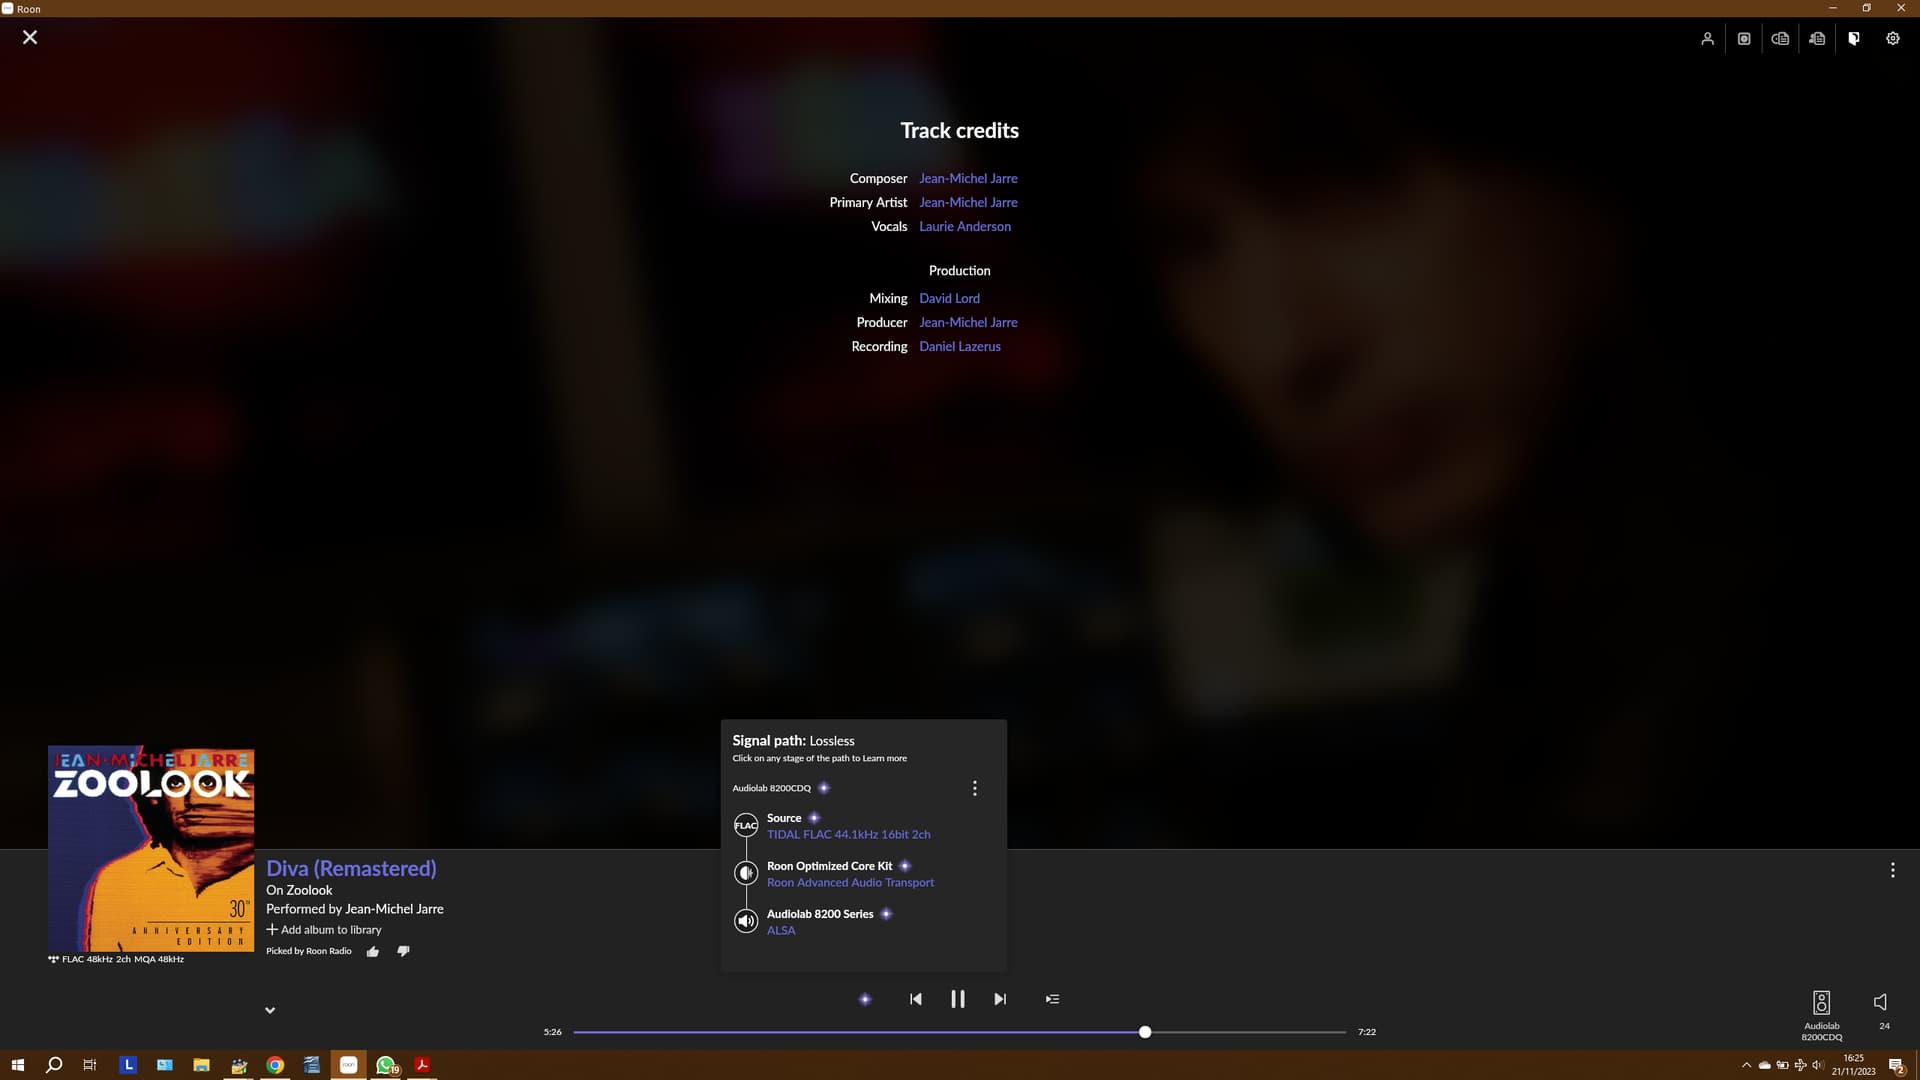
Task: Click the Audiolab 8200CDQ zone name in signal path
Action: [x=771, y=788]
